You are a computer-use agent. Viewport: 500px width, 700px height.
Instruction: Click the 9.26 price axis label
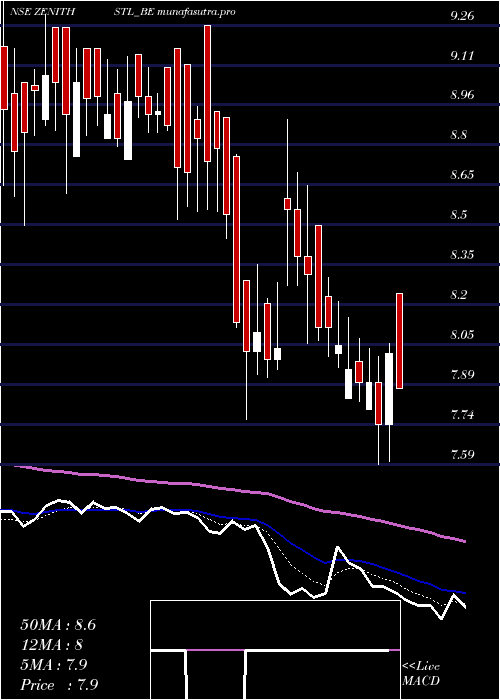(462, 17)
